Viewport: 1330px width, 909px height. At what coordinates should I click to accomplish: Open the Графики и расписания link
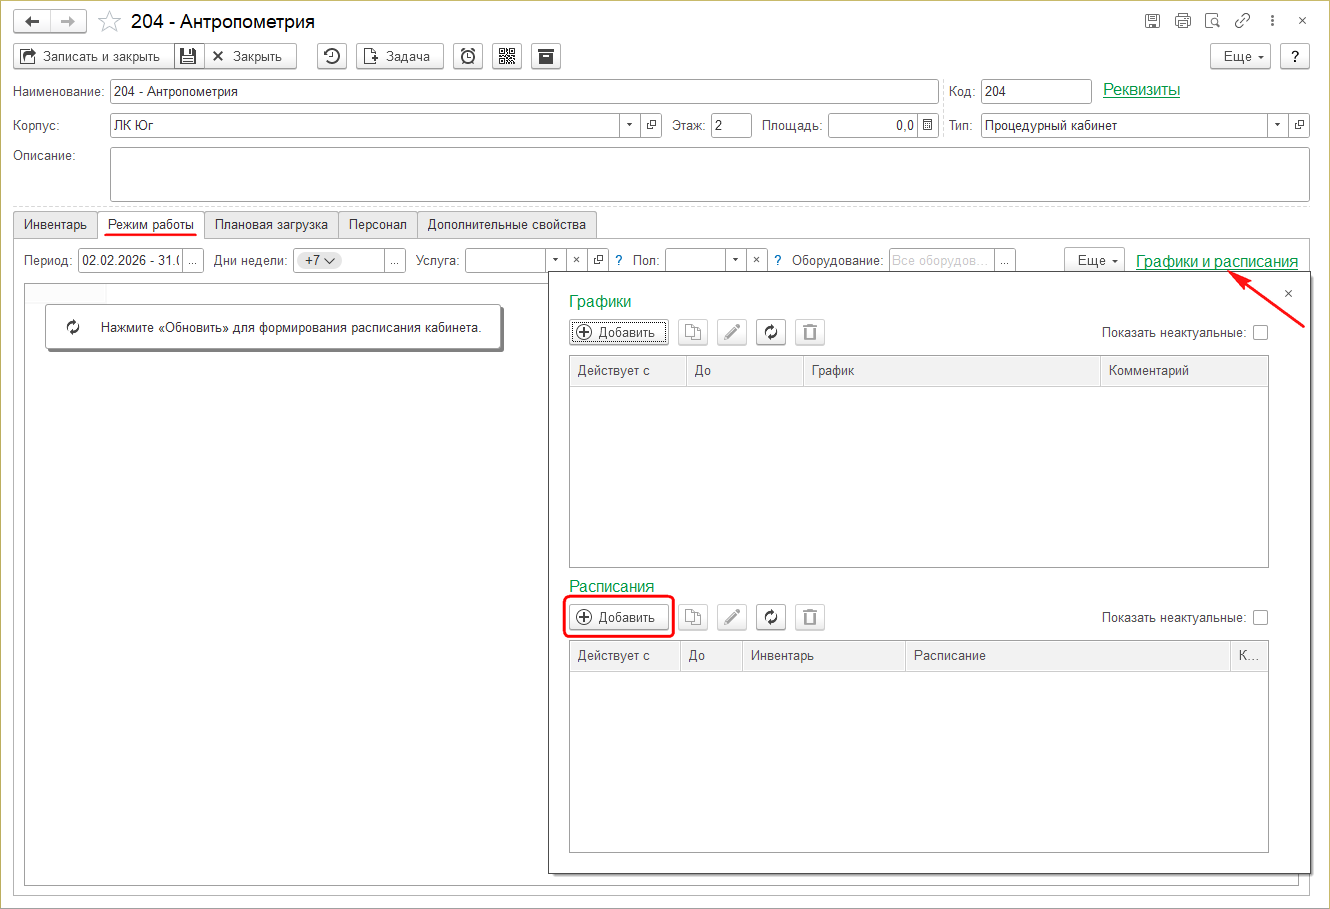point(1217,261)
